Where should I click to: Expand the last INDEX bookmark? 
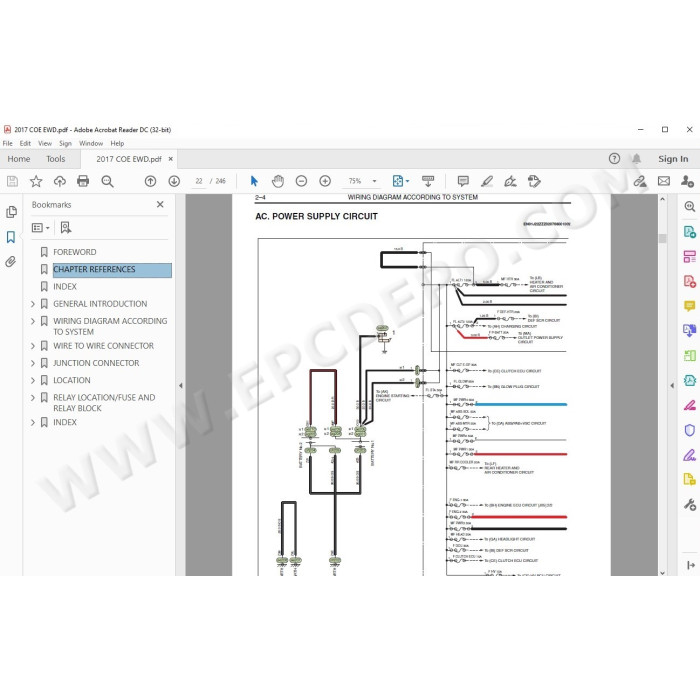click(x=33, y=422)
